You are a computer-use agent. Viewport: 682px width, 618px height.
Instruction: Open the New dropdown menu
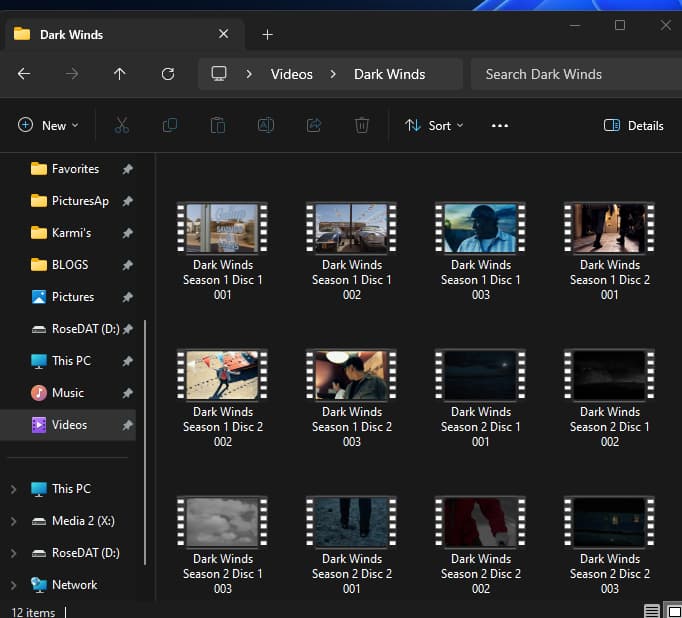click(48, 126)
